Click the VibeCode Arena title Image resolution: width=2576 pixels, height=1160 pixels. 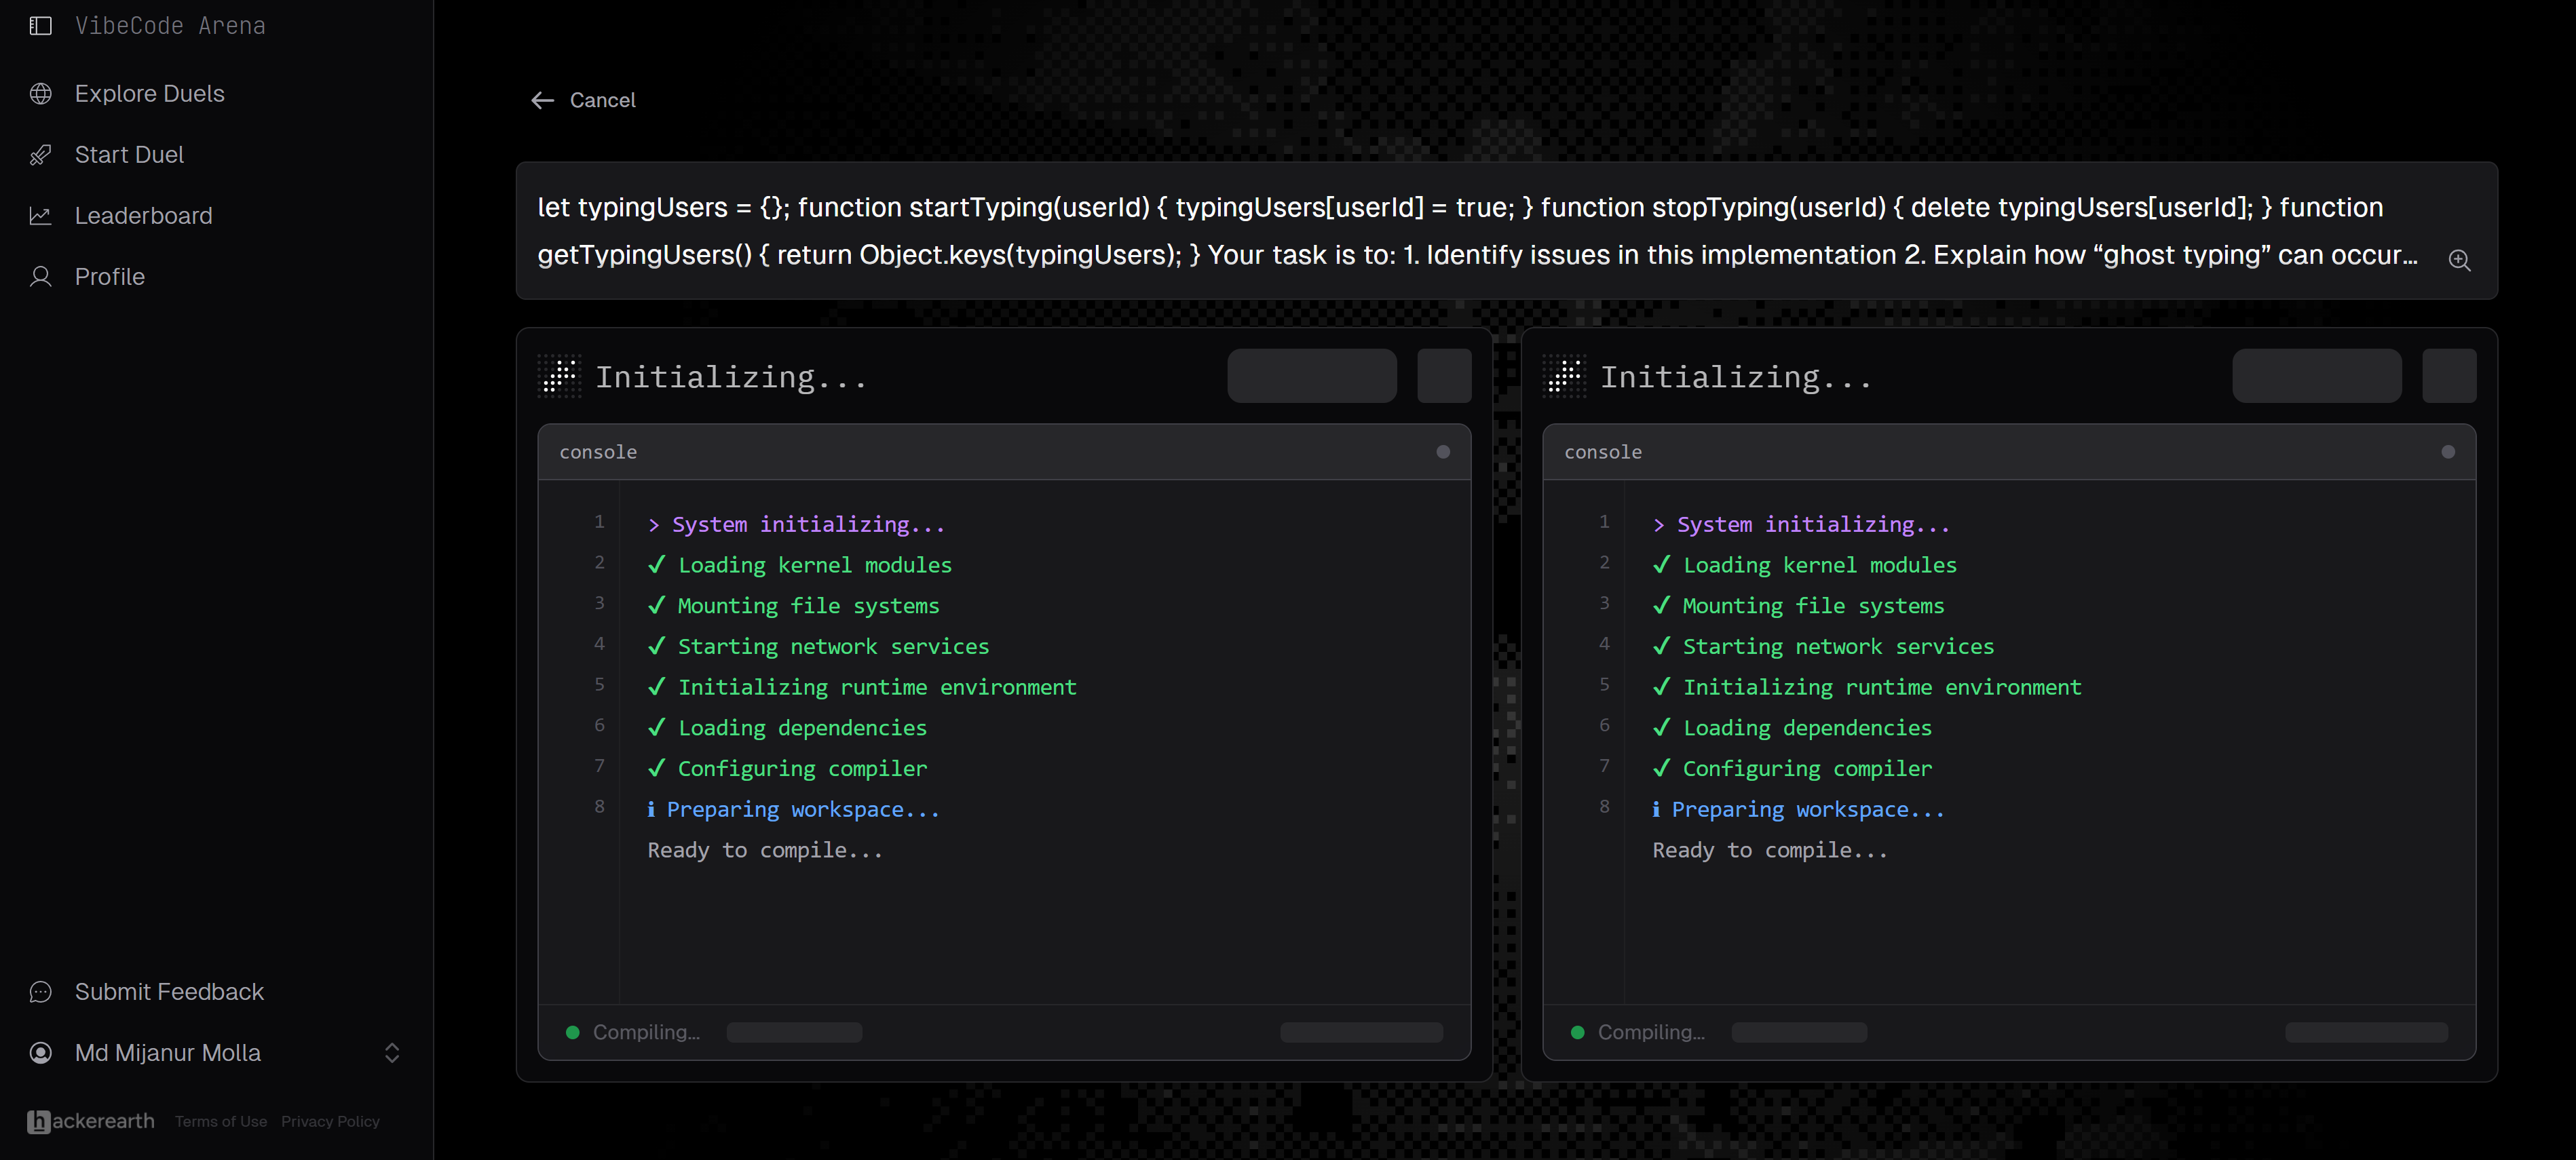click(171, 26)
